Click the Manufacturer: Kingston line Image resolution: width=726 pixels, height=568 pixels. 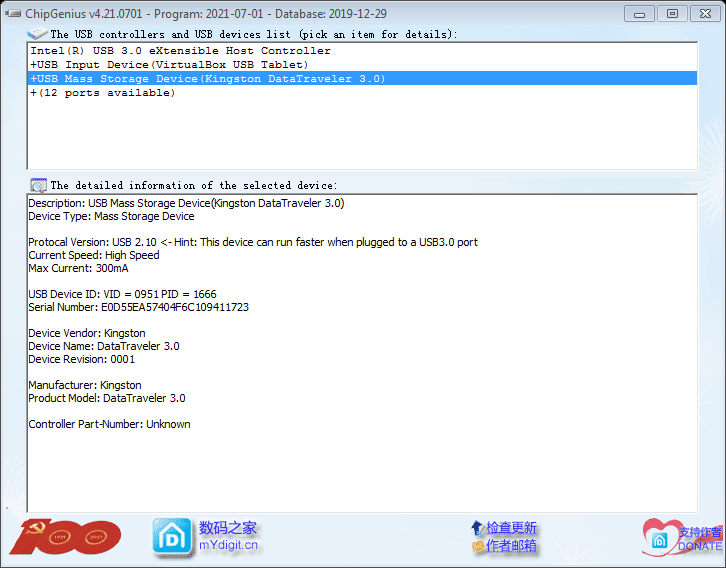(x=85, y=385)
